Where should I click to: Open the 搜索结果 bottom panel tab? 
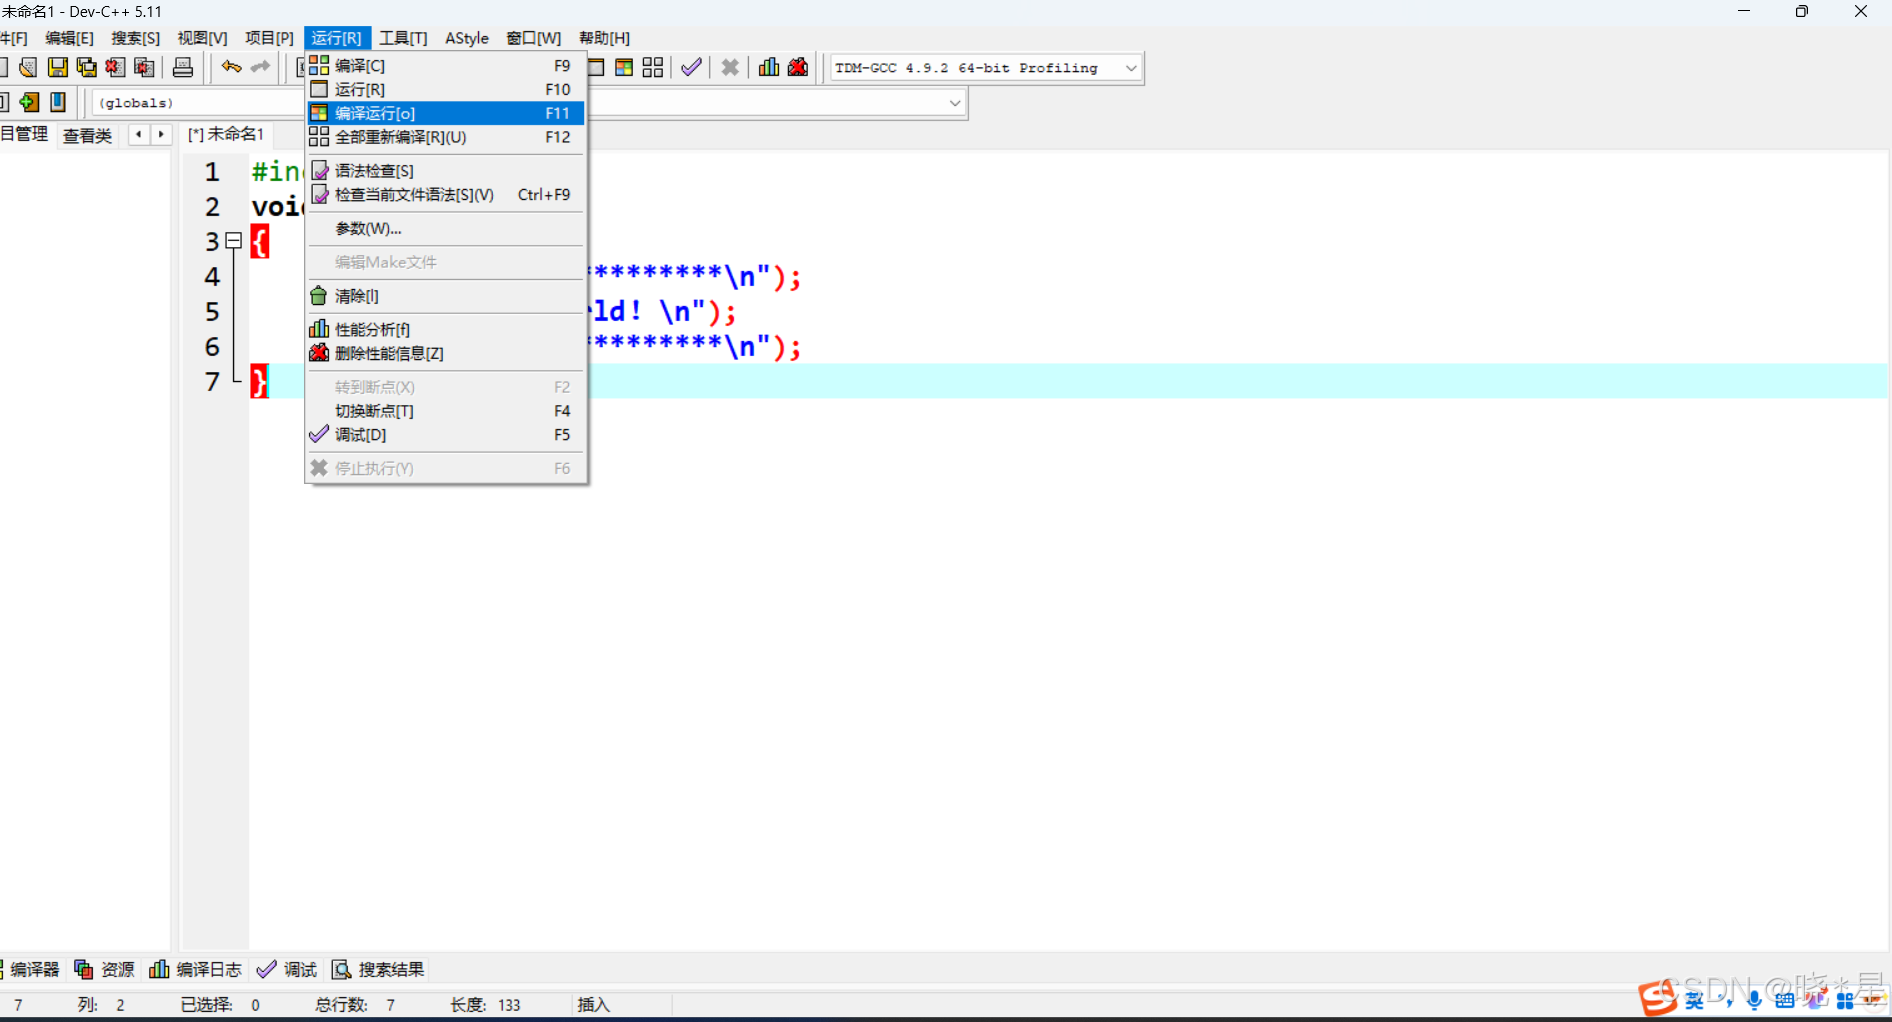(378, 969)
